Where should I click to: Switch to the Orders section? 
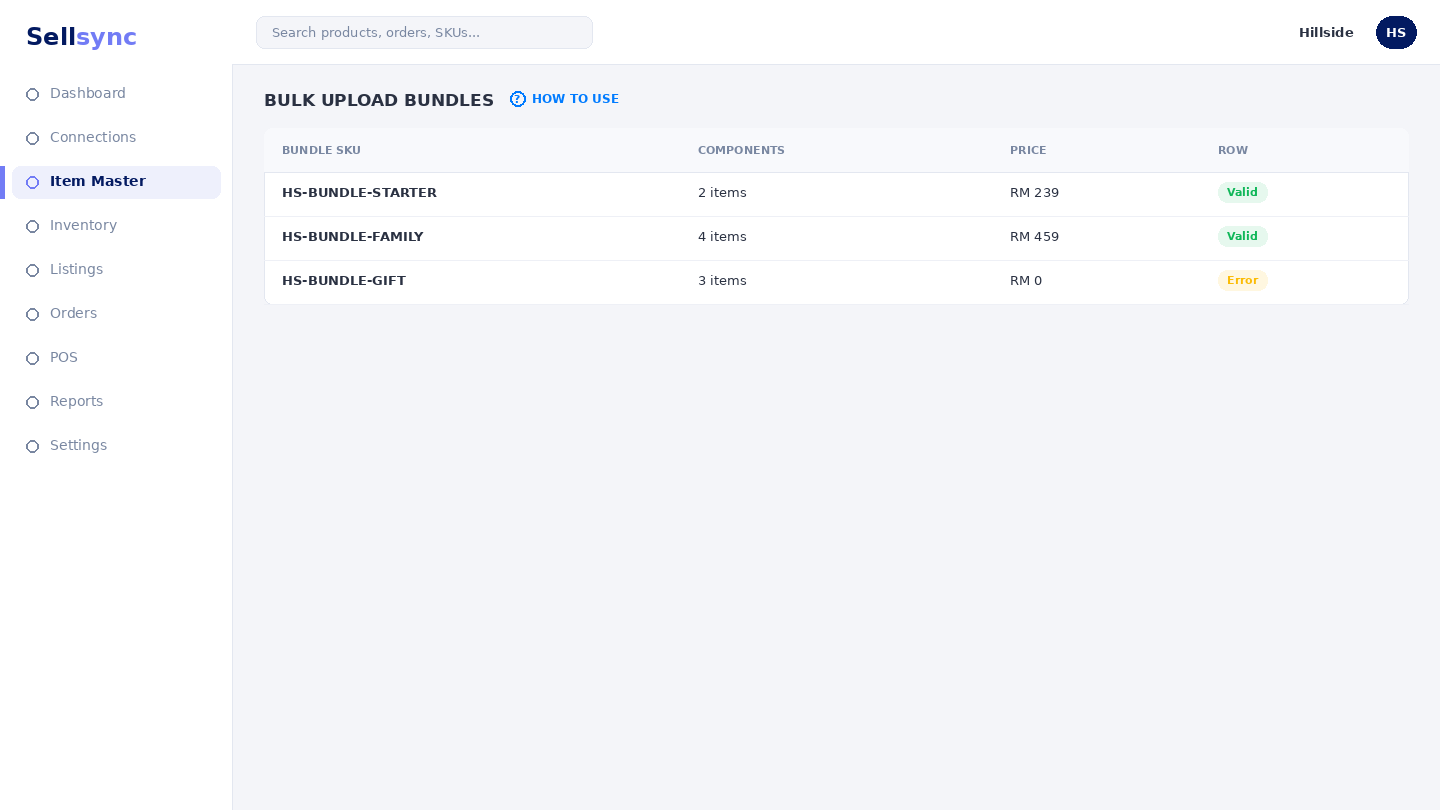click(x=116, y=314)
